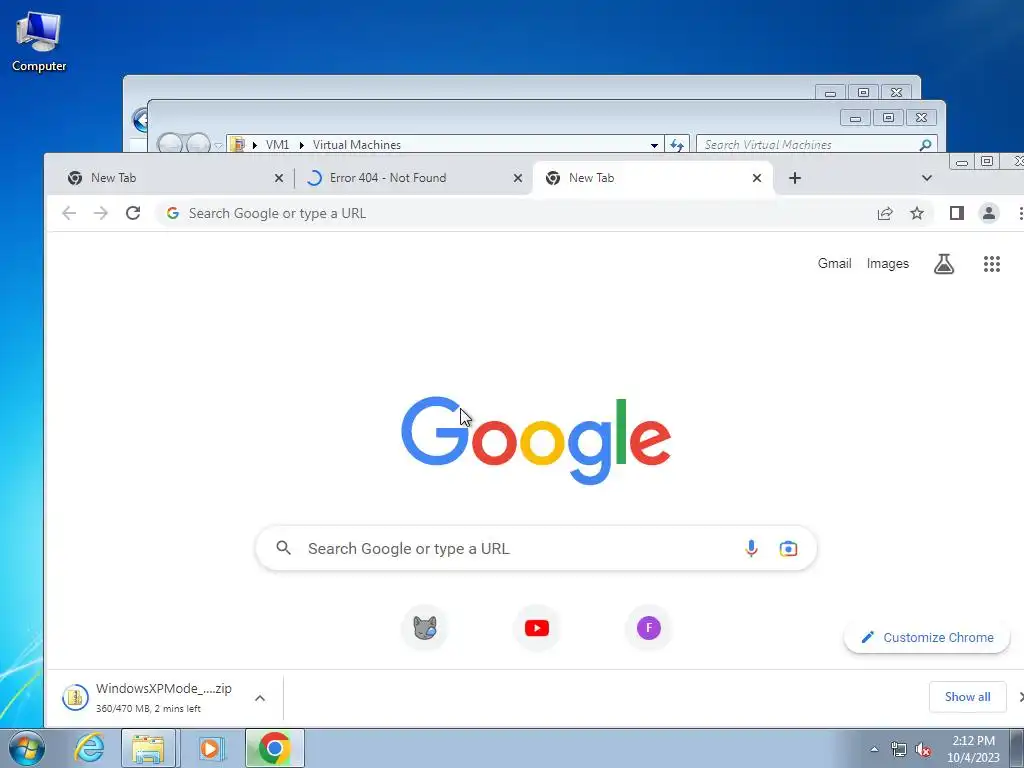Open the Windows Start menu
This screenshot has height=768, width=1024.
27,748
